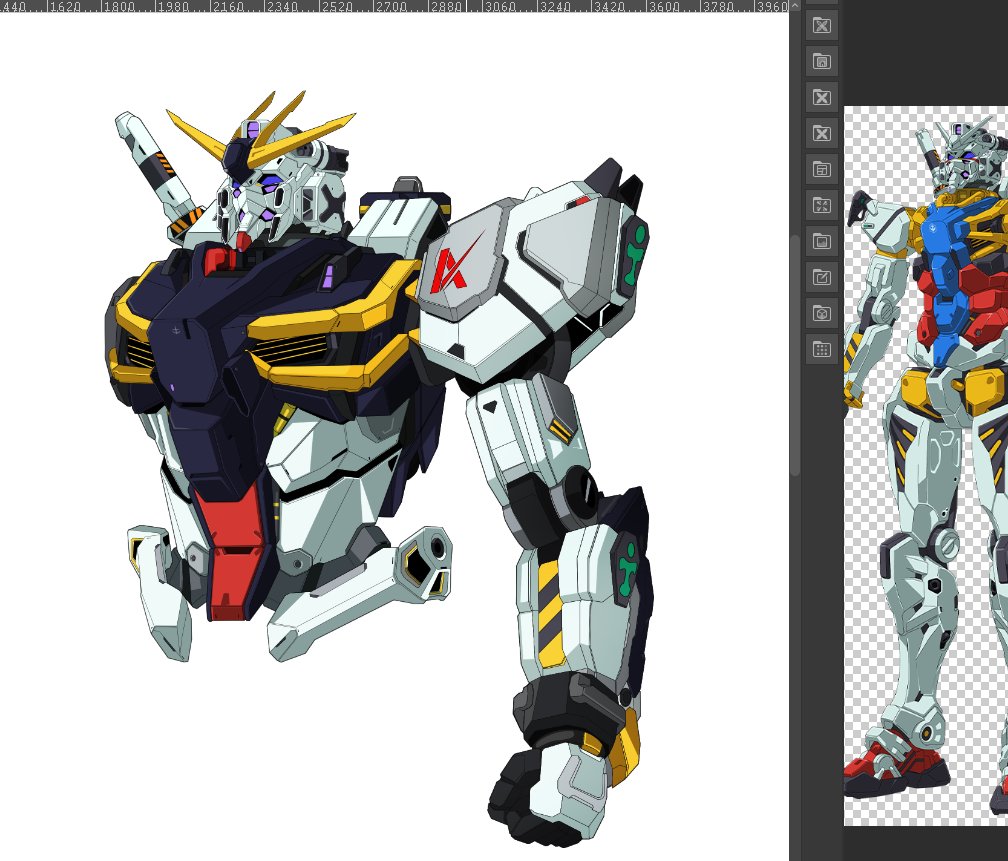Click the second X-marked panel icon below the home icon
Image resolution: width=1008 pixels, height=861 pixels.
point(820,97)
